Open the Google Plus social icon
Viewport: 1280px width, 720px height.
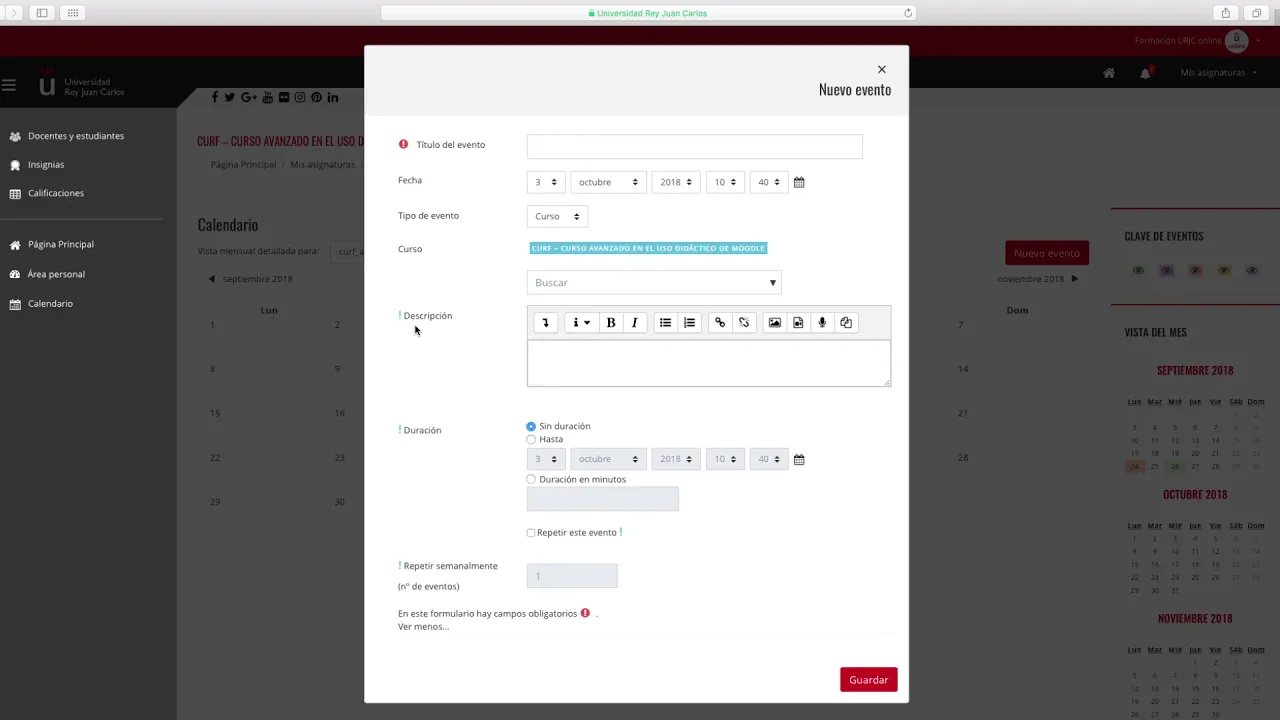(x=249, y=97)
